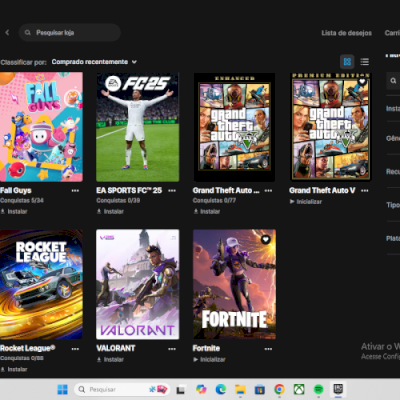Click Conquistas 0/77 under Grand Theft Auto

(x=214, y=200)
